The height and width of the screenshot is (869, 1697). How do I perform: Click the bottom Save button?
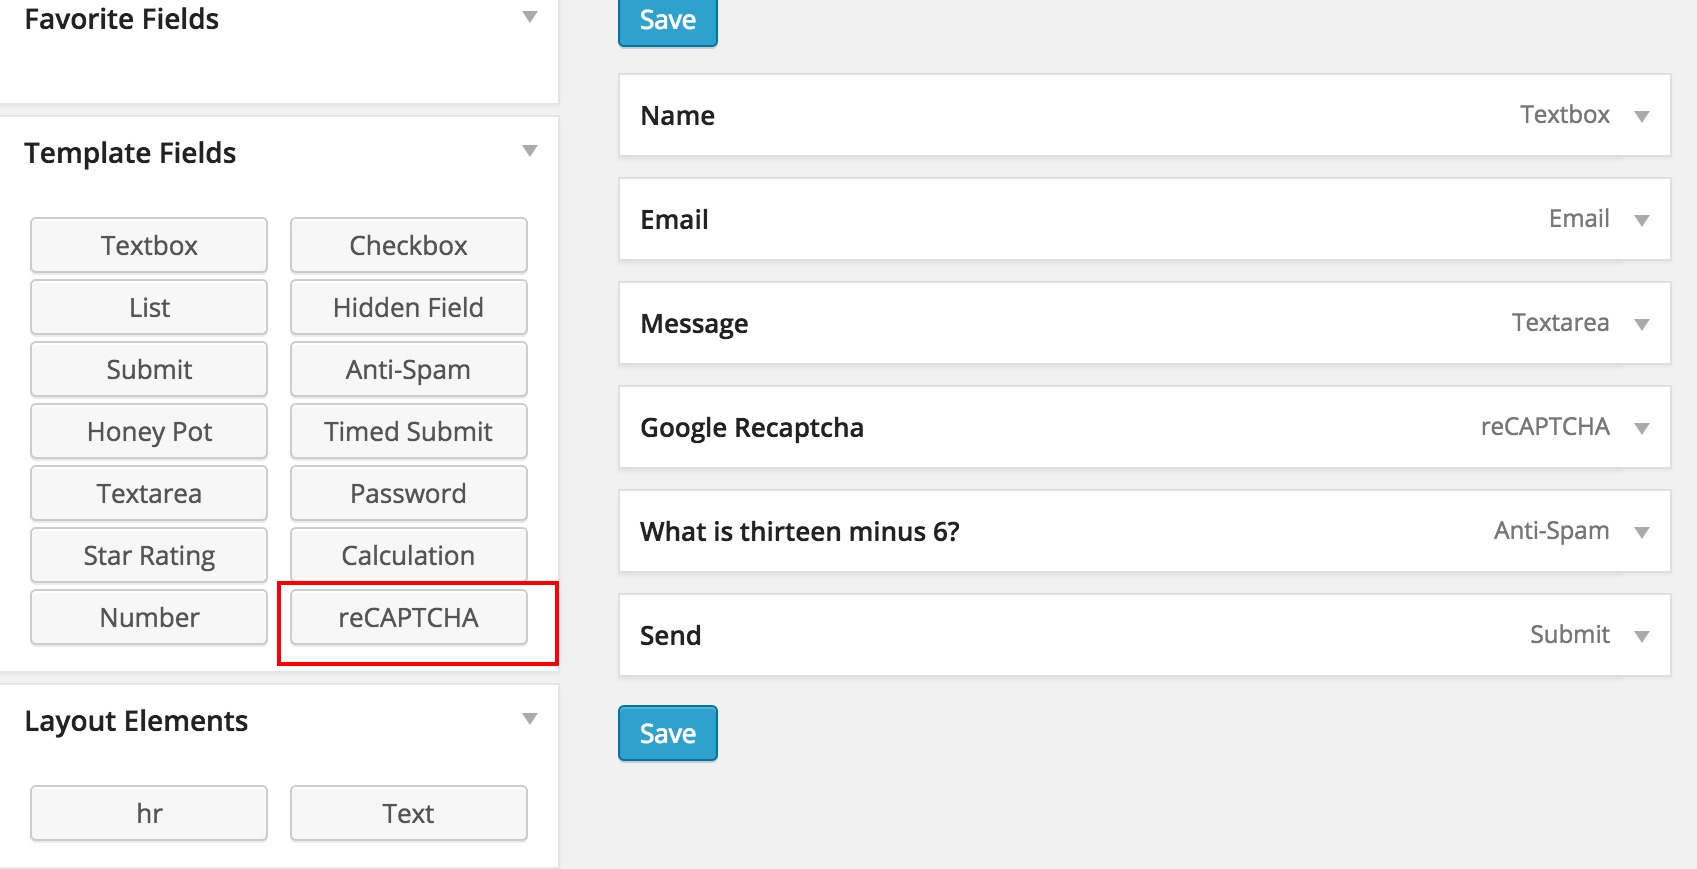[x=667, y=733]
